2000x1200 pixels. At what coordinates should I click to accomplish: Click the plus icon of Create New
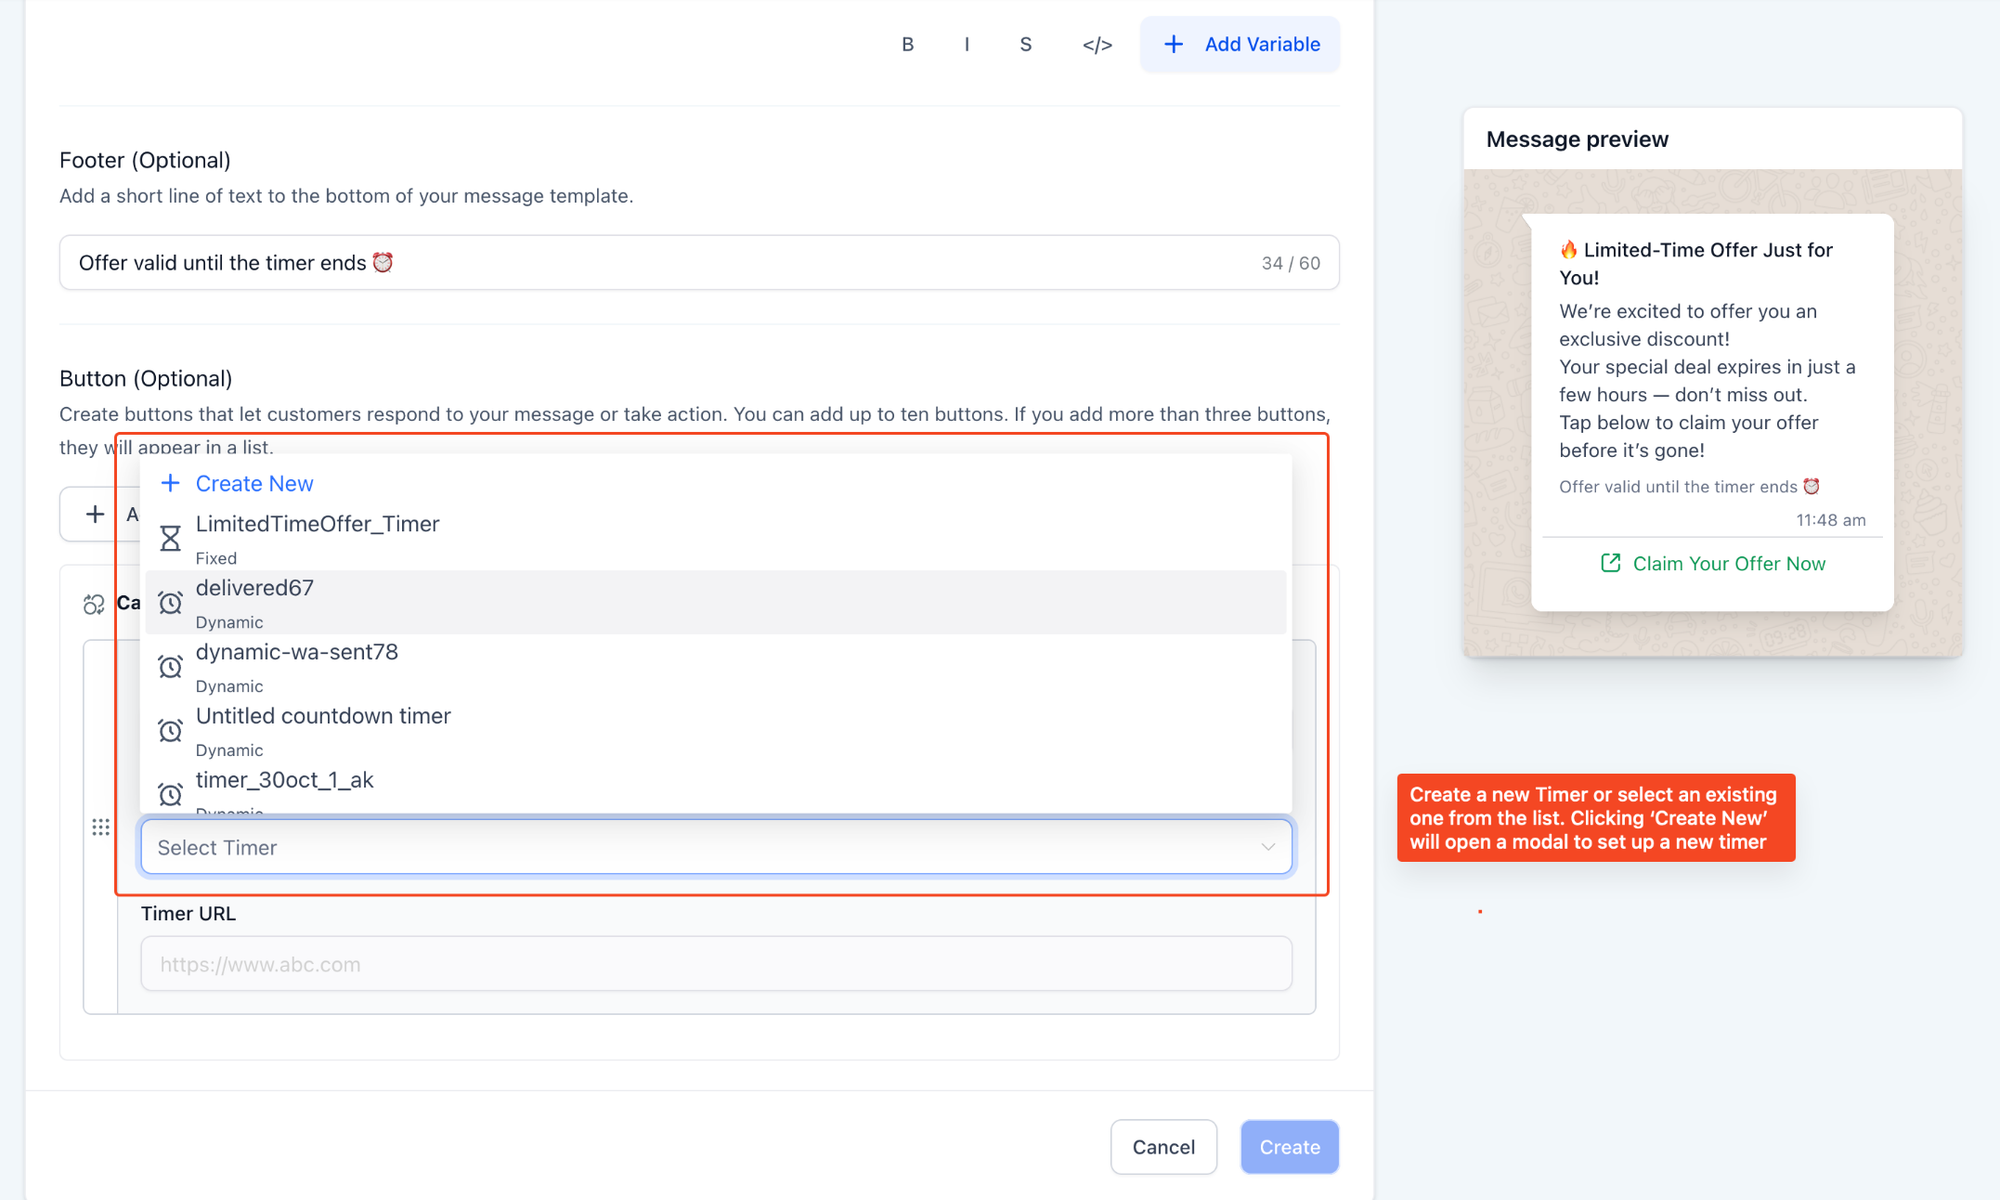pos(170,483)
